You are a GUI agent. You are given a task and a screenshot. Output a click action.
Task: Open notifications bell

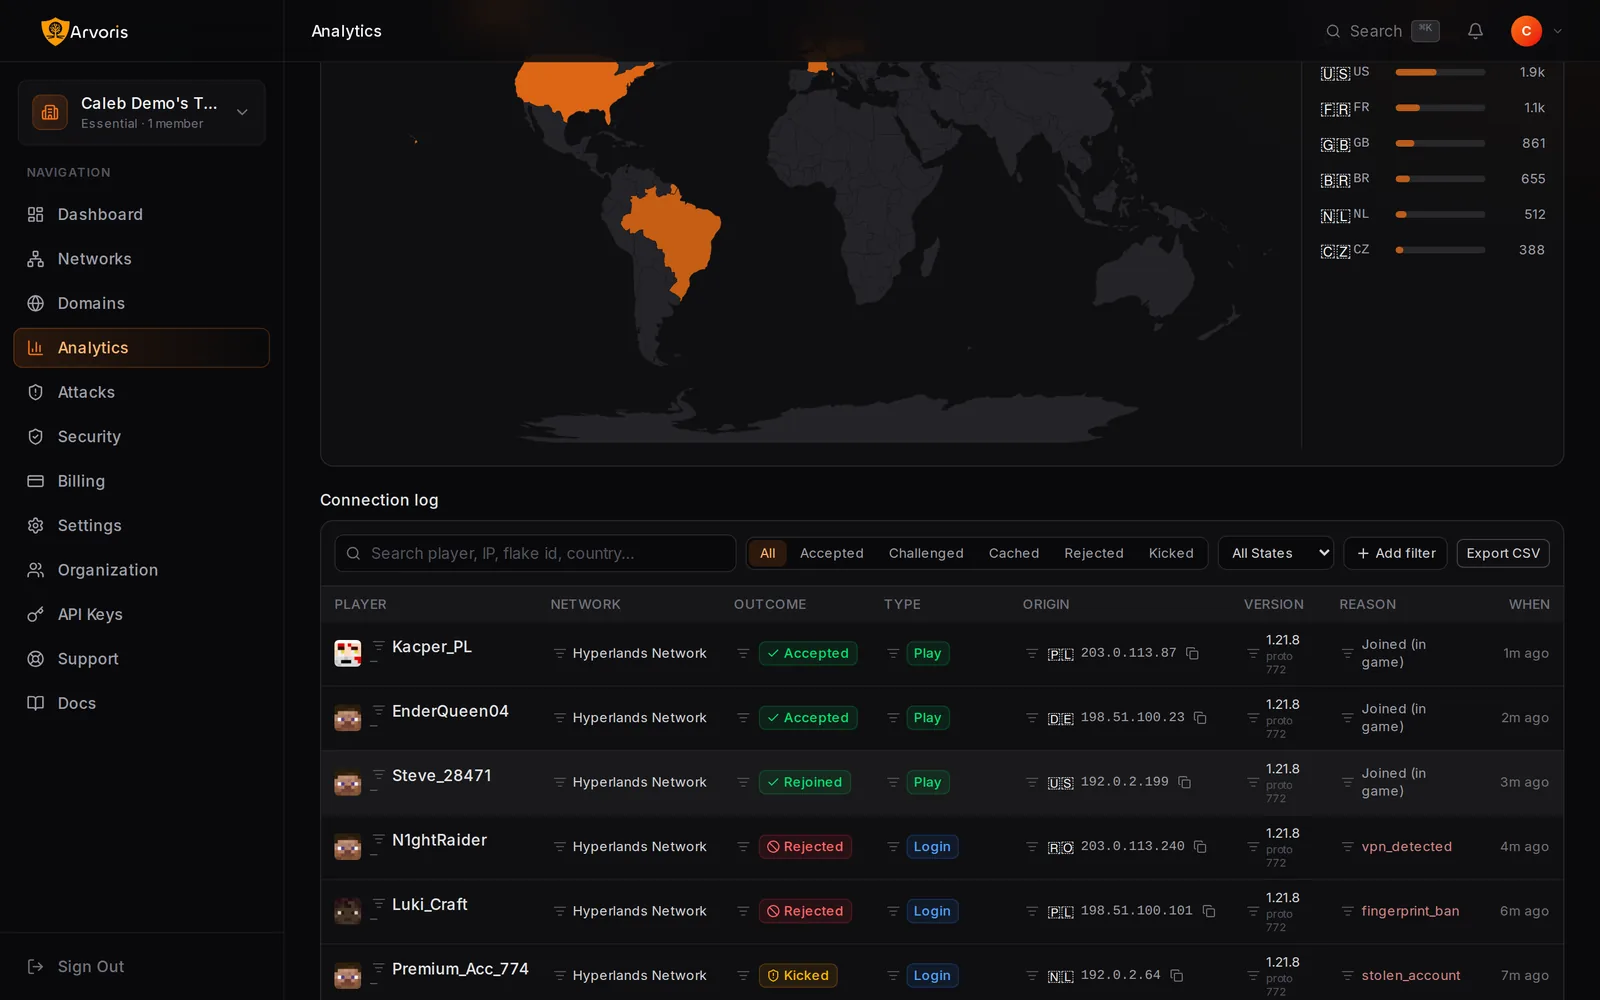coord(1475,31)
